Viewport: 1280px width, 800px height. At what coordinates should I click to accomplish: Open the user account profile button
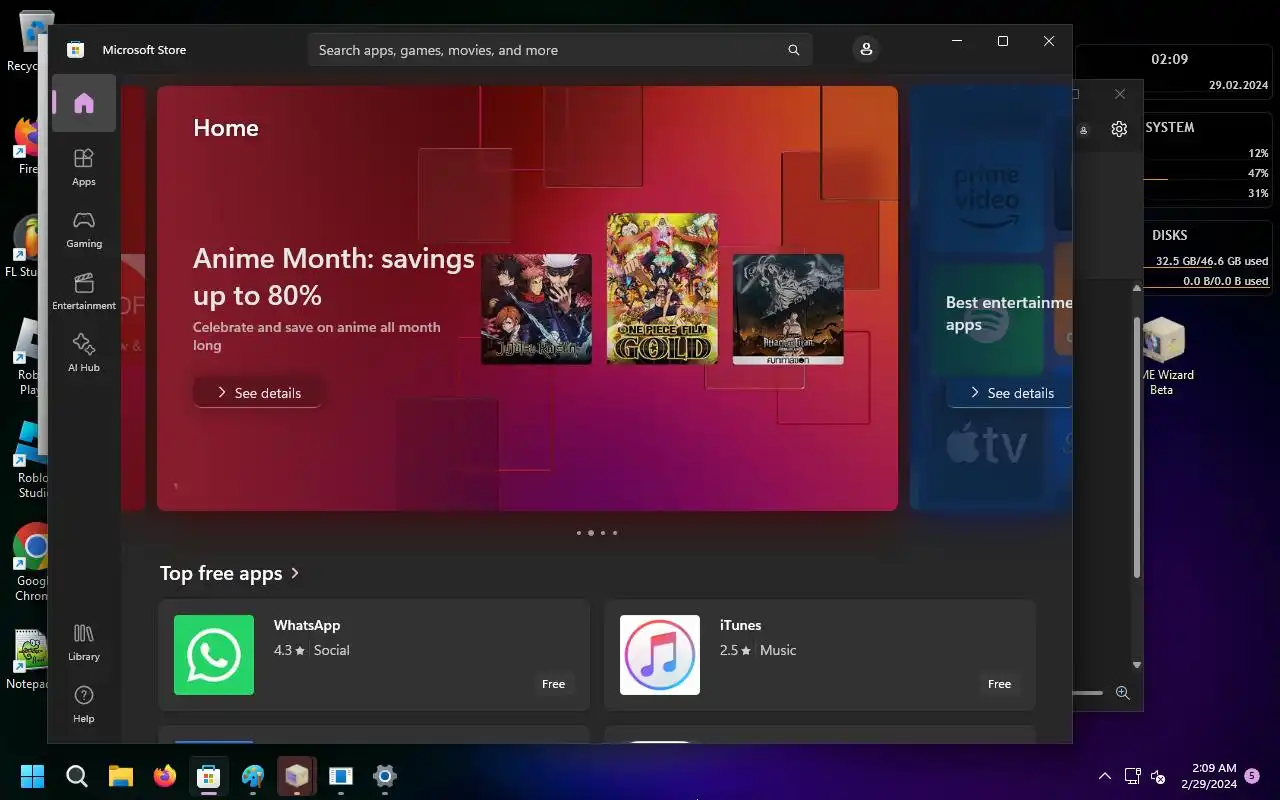point(866,49)
